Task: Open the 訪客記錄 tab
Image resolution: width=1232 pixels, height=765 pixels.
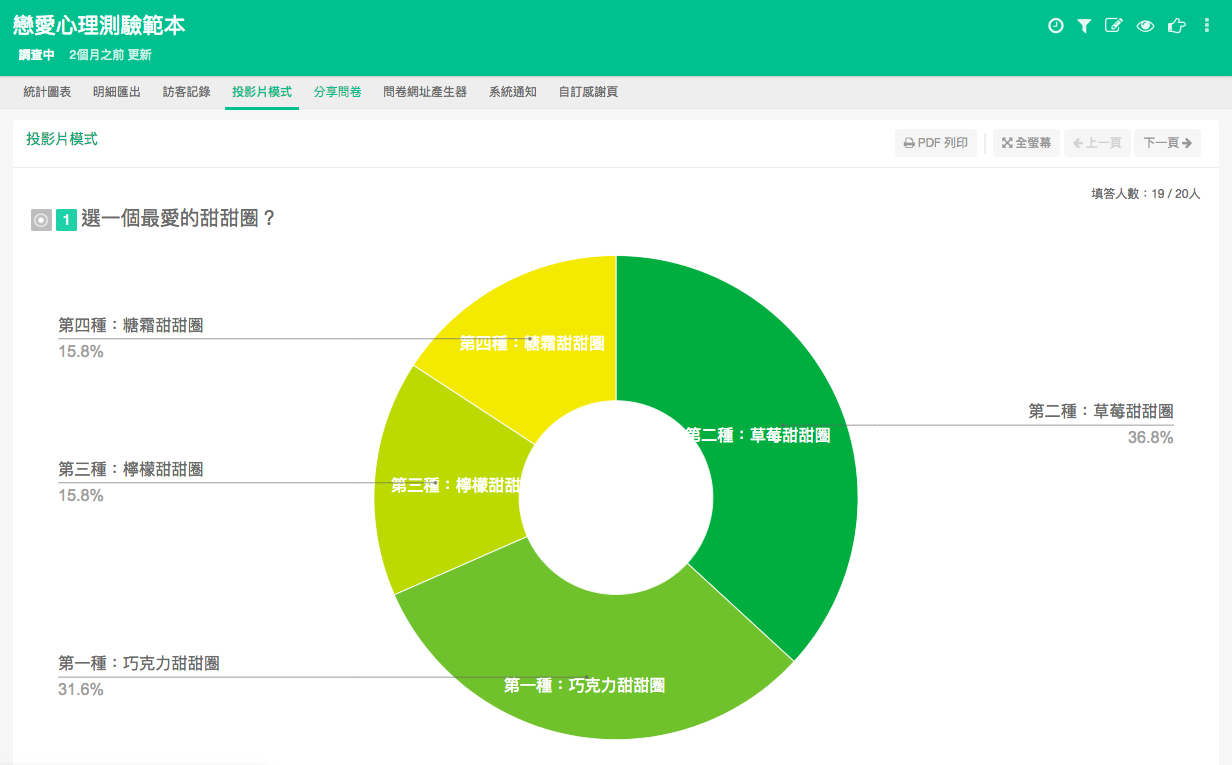Action: [x=187, y=92]
